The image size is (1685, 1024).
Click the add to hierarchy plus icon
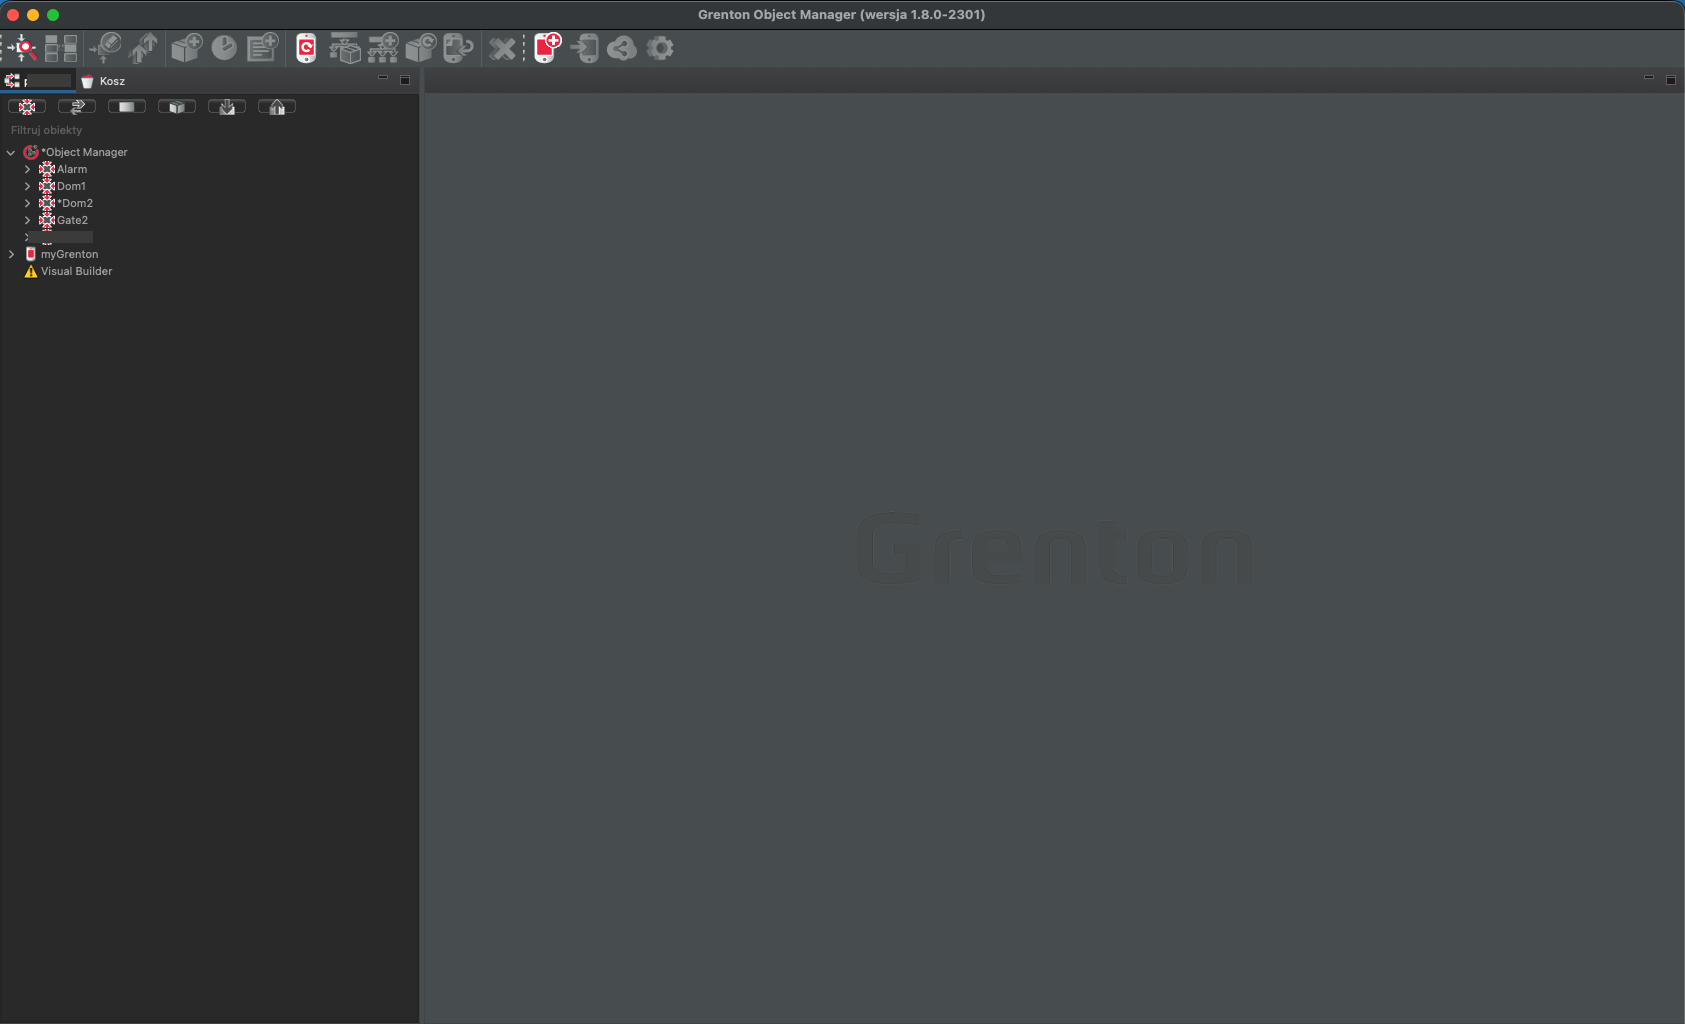pos(383,47)
